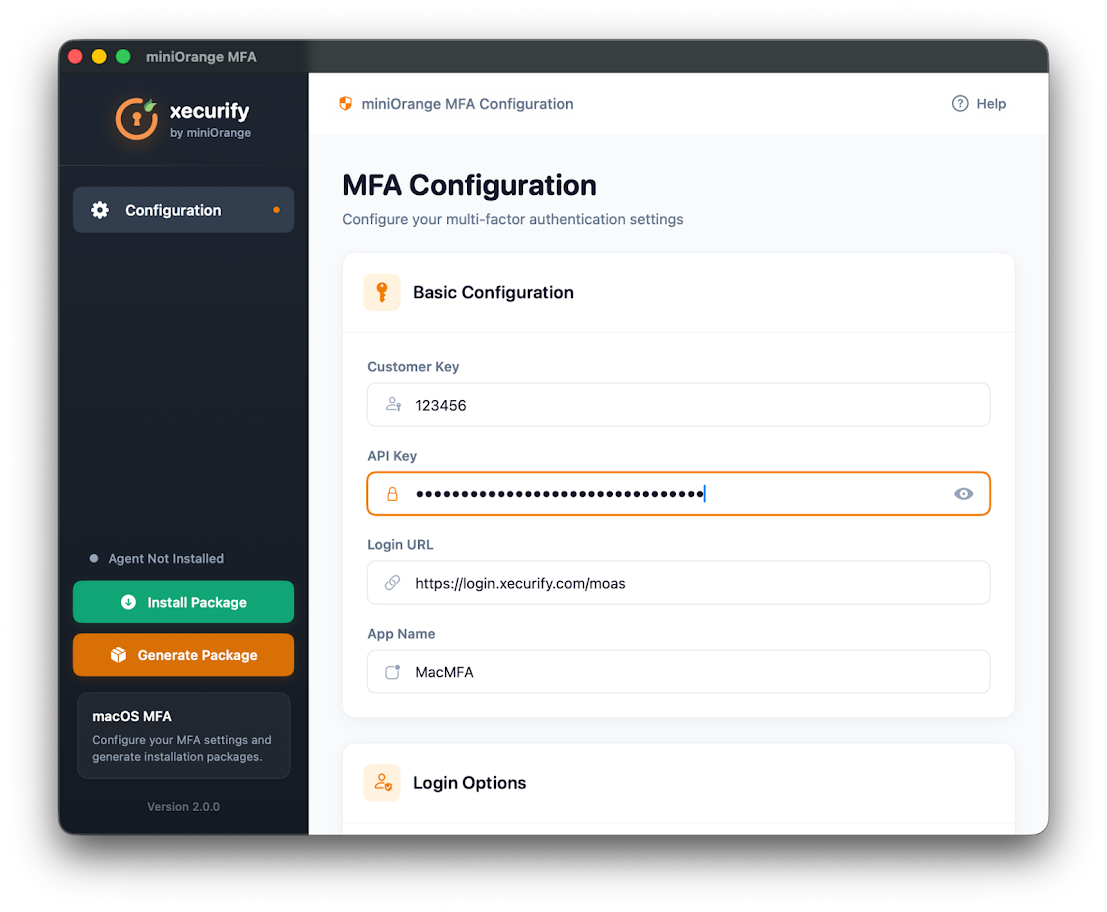Focus the Login URL input field
1107x912 pixels.
[678, 582]
